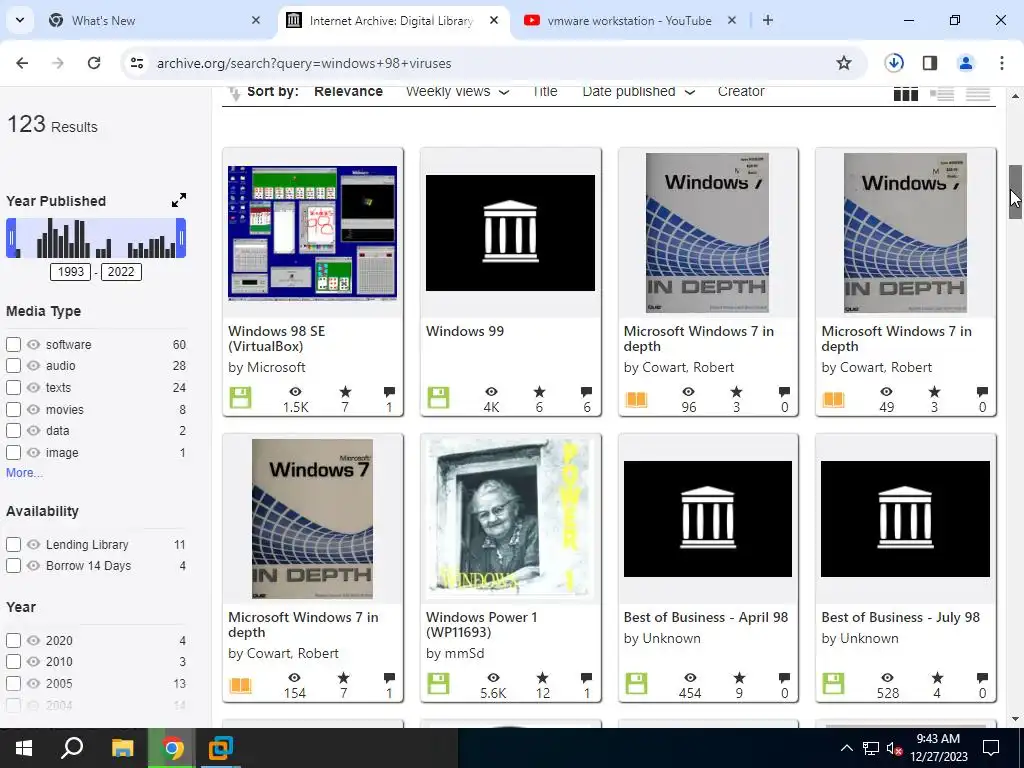Open a new browser tab

pyautogui.click(x=768, y=20)
